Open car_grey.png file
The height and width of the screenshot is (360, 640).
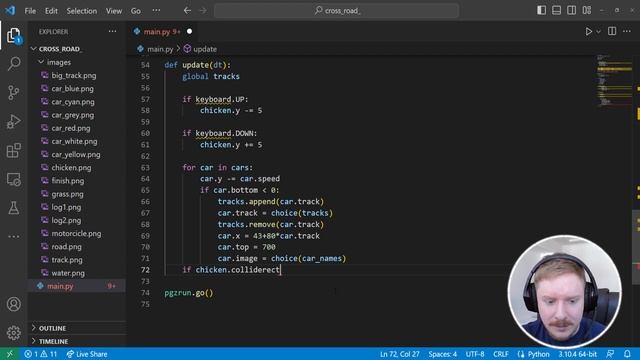coord(73,115)
